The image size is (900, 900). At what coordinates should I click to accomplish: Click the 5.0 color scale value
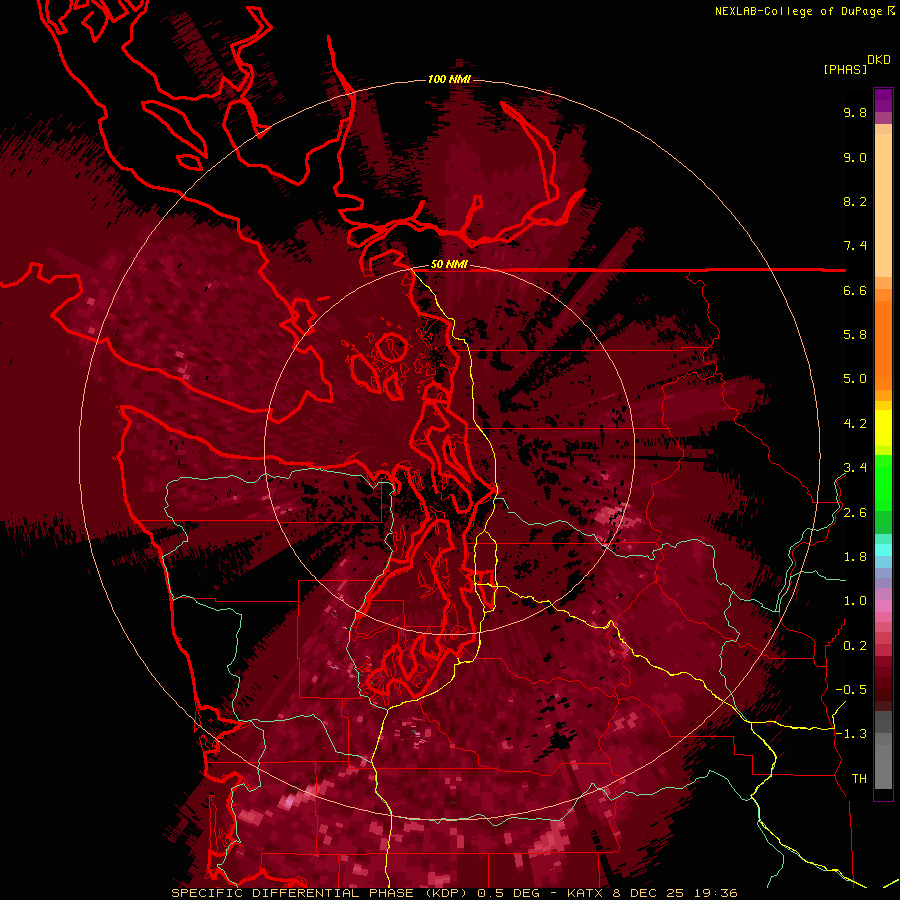coord(855,379)
